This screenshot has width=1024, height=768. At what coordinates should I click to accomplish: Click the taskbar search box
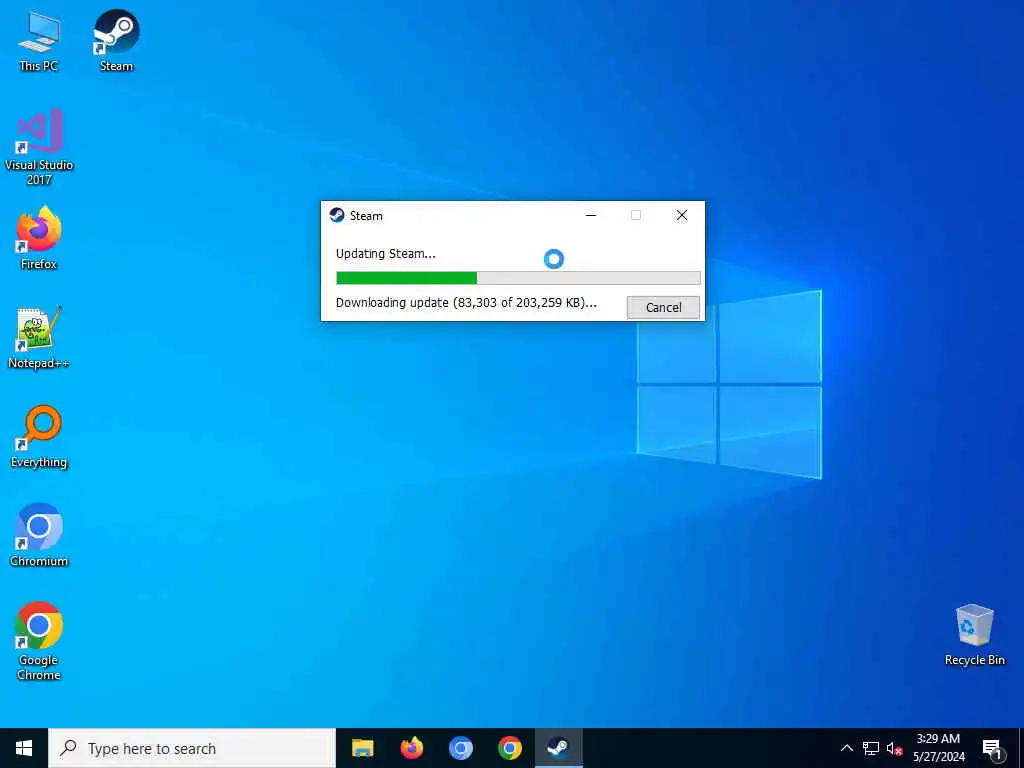pos(192,748)
